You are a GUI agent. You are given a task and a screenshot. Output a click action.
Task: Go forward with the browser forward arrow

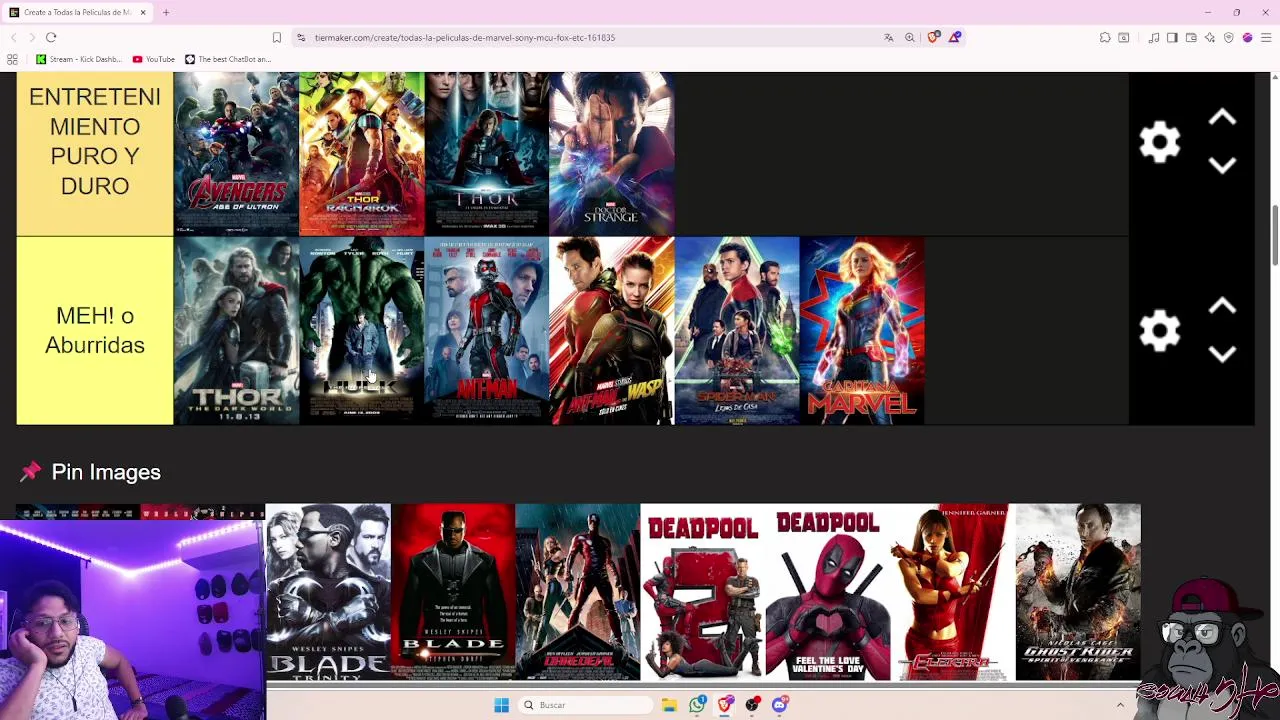click(x=32, y=37)
